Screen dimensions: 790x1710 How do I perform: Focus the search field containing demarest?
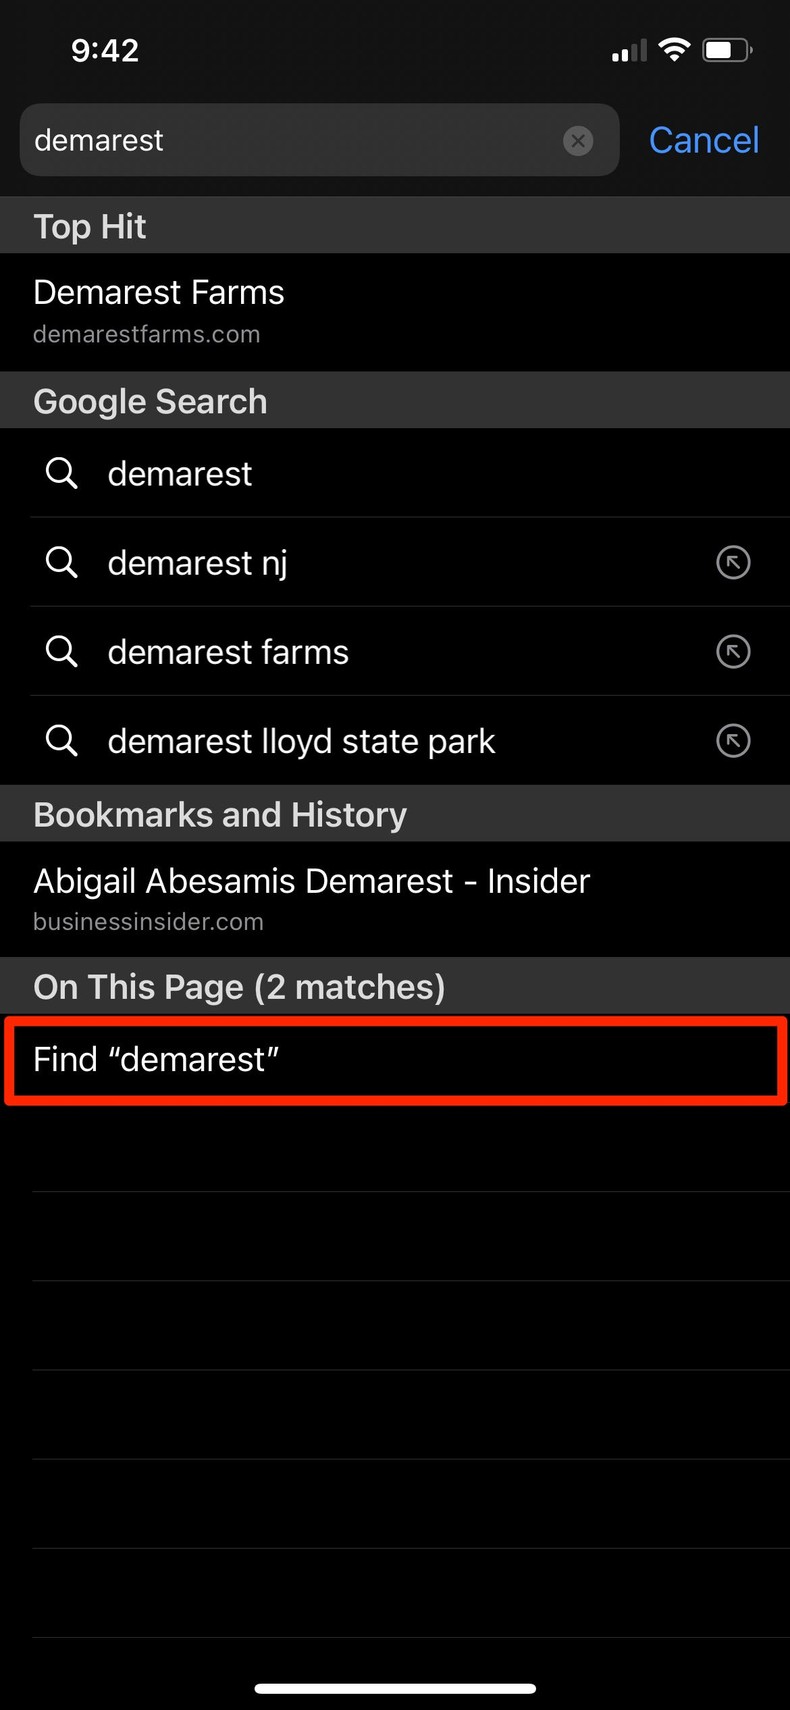point(290,140)
